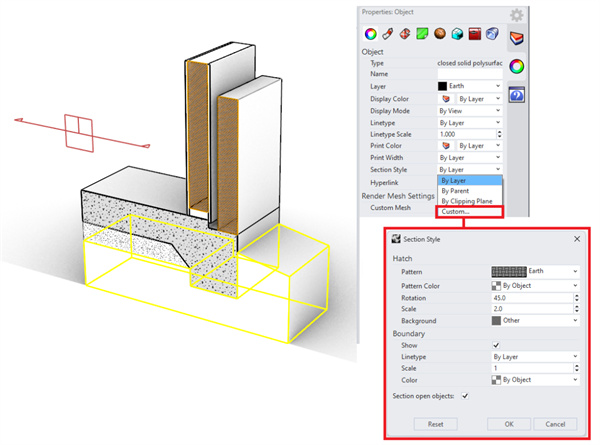Open the Pattern Color dropdown
The width and height of the screenshot is (600, 445).
click(x=534, y=285)
